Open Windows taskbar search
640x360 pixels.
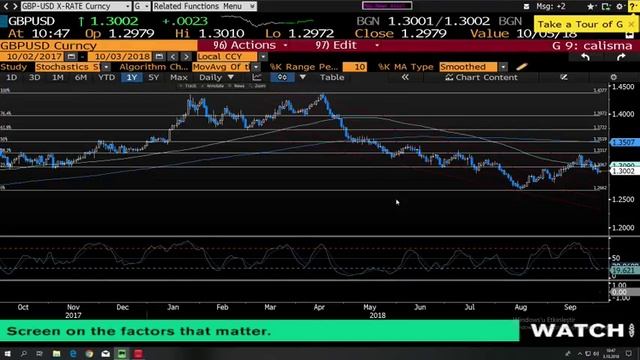[x=23, y=353]
